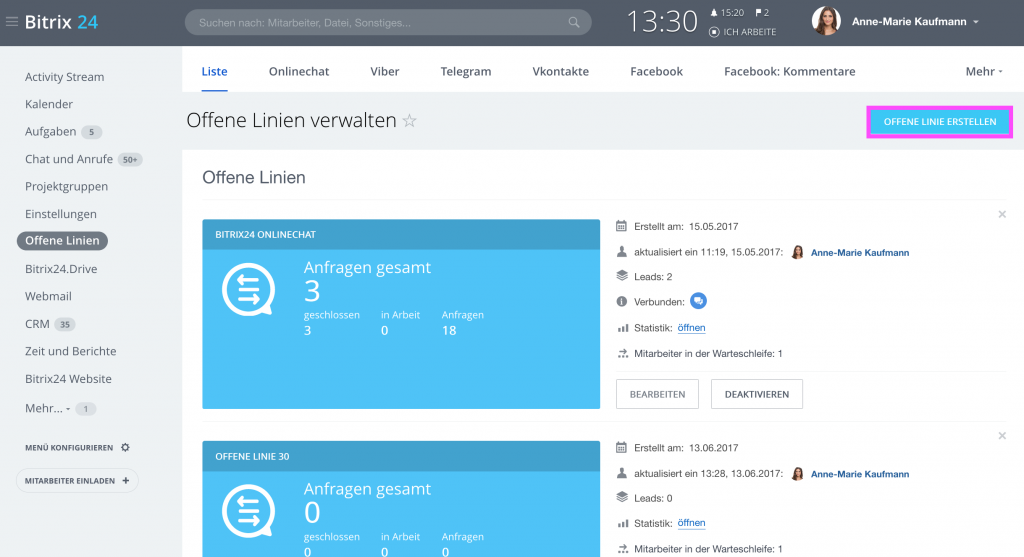Expand the Mehr... sidebar item
The image size is (1024, 557).
(x=47, y=408)
